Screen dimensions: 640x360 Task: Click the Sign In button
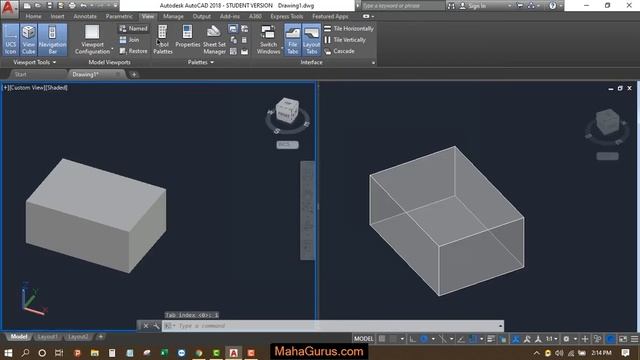473,6
